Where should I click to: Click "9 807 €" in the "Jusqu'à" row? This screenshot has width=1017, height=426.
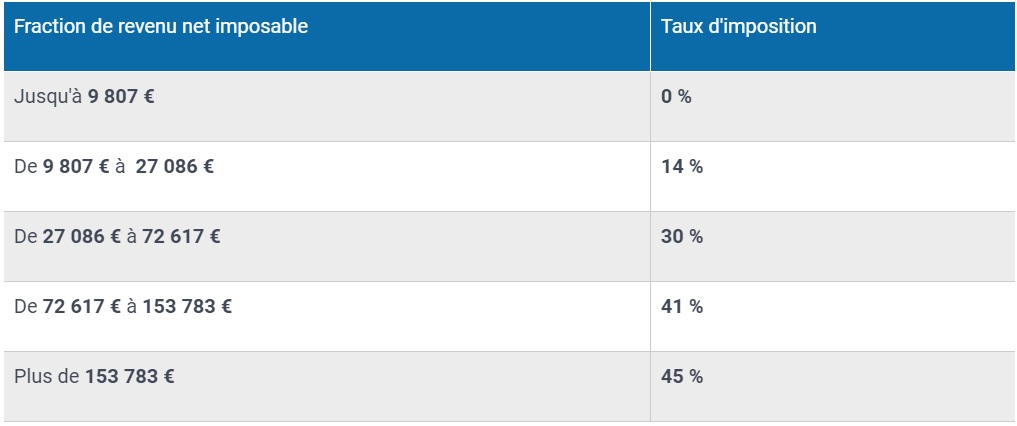[x=121, y=97]
